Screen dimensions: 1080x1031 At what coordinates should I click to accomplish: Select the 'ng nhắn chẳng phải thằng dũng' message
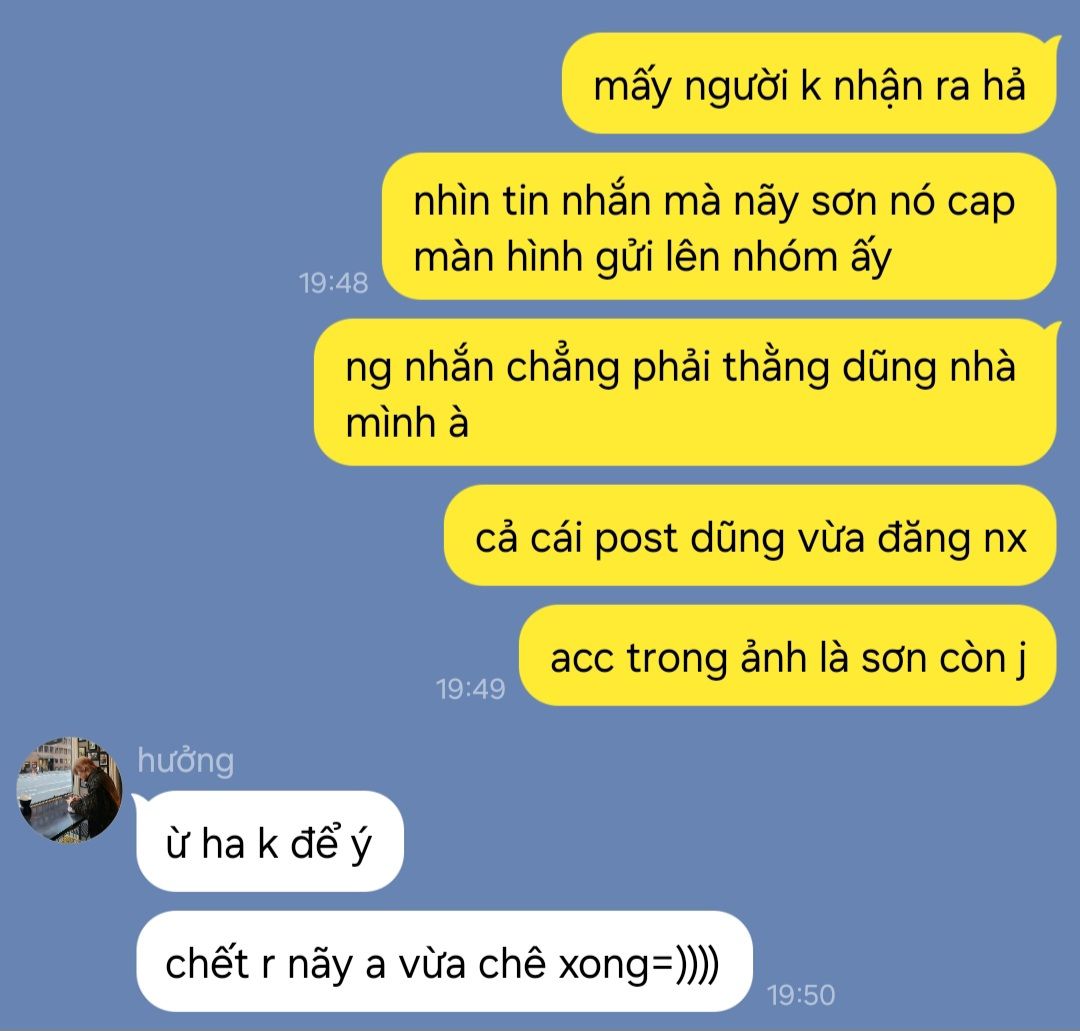click(685, 392)
